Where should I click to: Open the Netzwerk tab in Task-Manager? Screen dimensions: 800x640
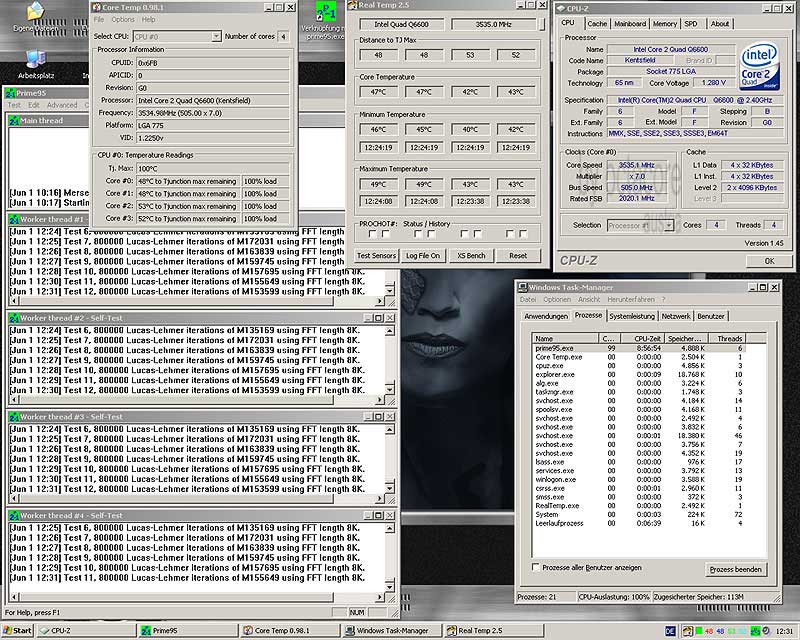point(676,316)
